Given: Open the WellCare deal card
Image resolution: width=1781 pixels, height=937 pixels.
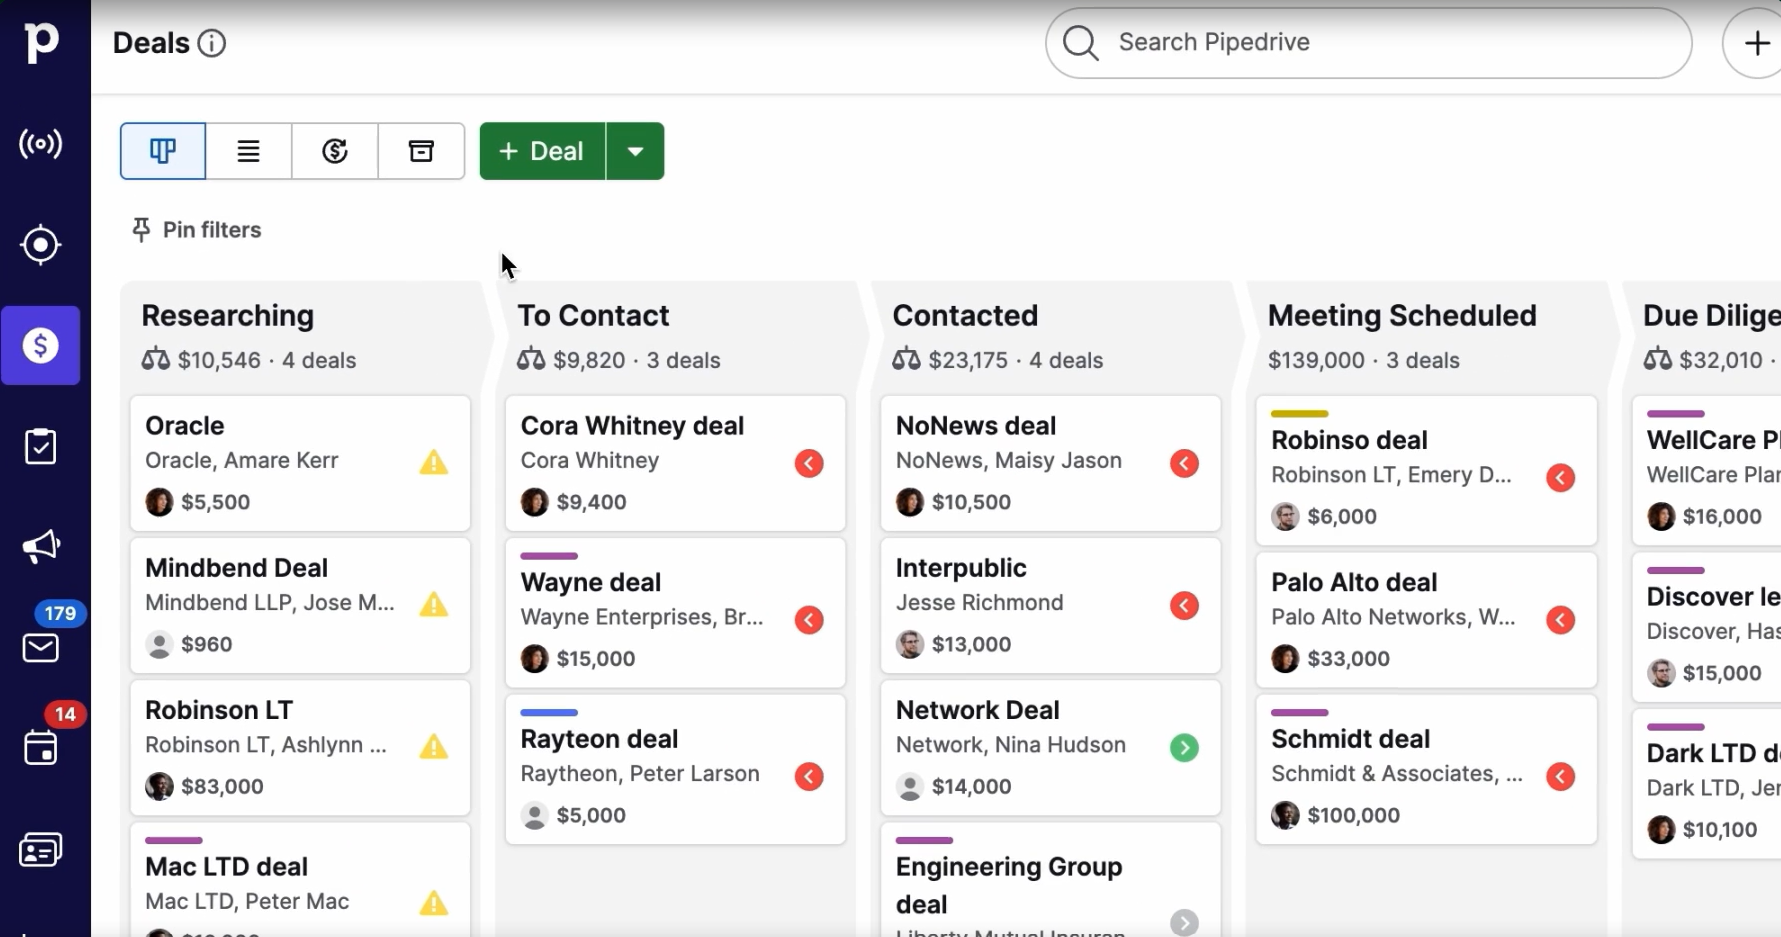Looking at the screenshot, I should [x=1707, y=470].
